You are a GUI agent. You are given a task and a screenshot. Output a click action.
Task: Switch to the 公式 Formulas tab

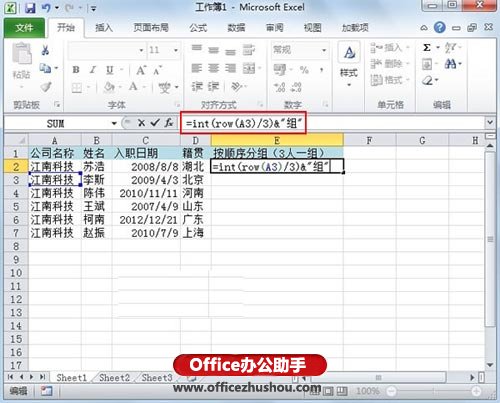pos(198,28)
